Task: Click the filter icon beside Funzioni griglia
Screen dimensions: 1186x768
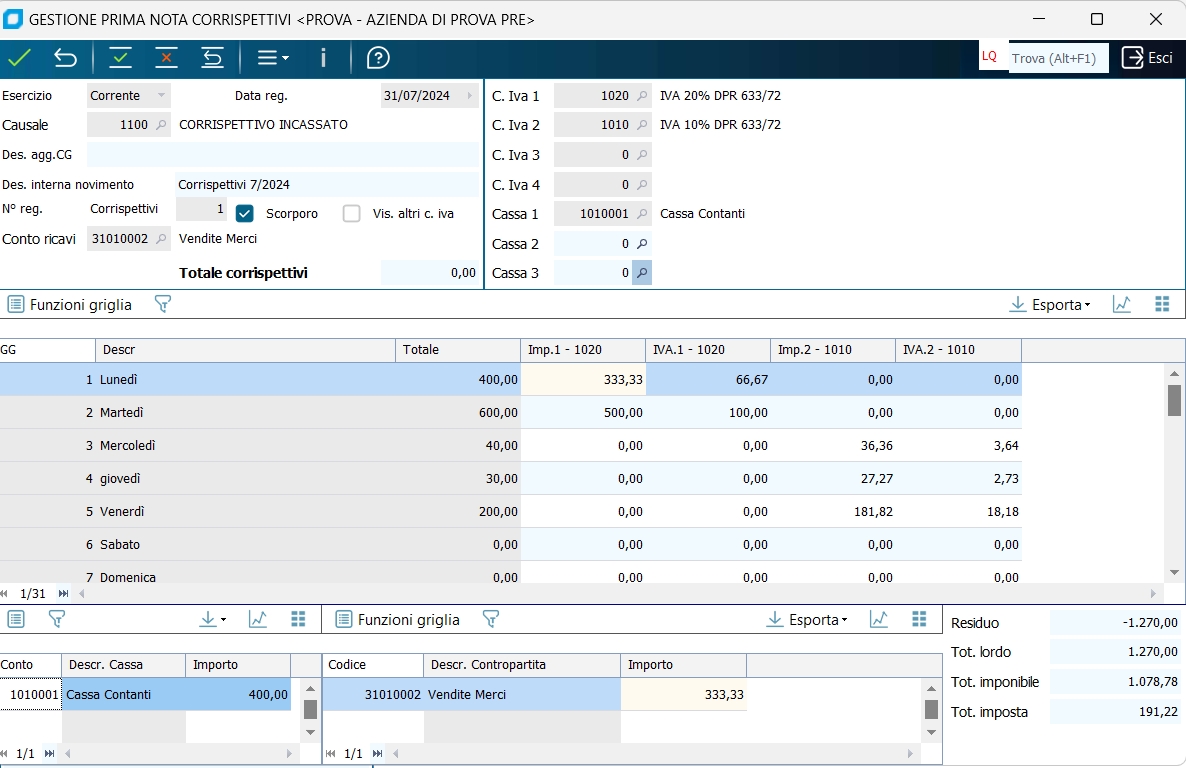Action: point(163,304)
